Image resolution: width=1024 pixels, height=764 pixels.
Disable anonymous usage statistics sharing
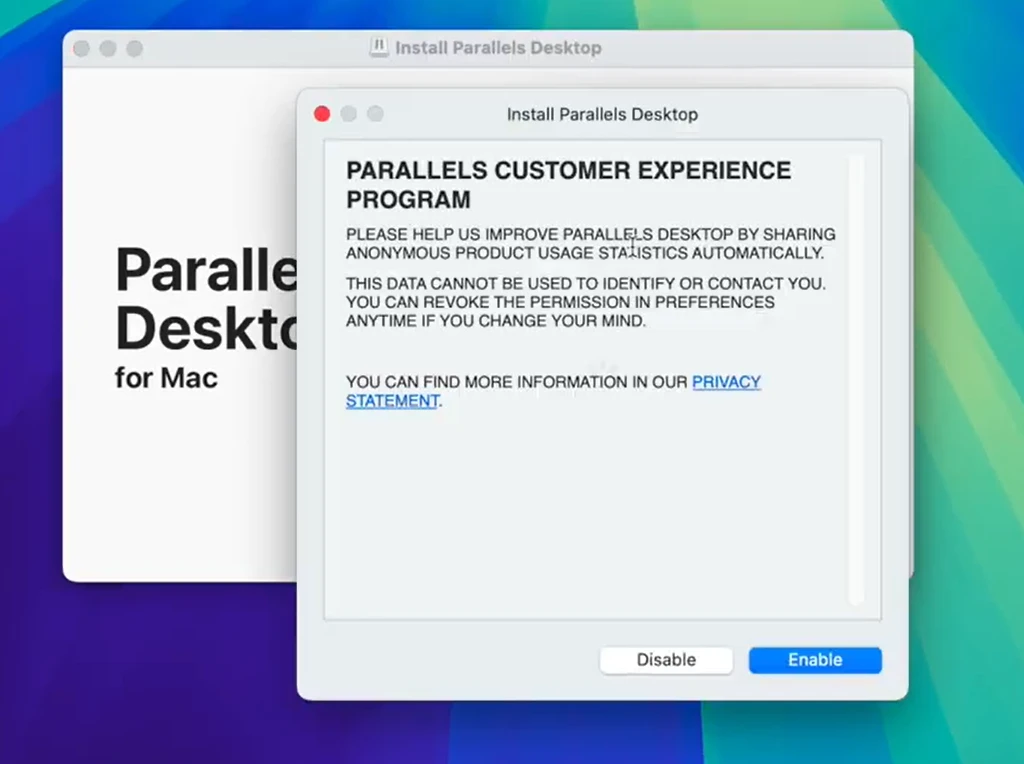pos(666,660)
